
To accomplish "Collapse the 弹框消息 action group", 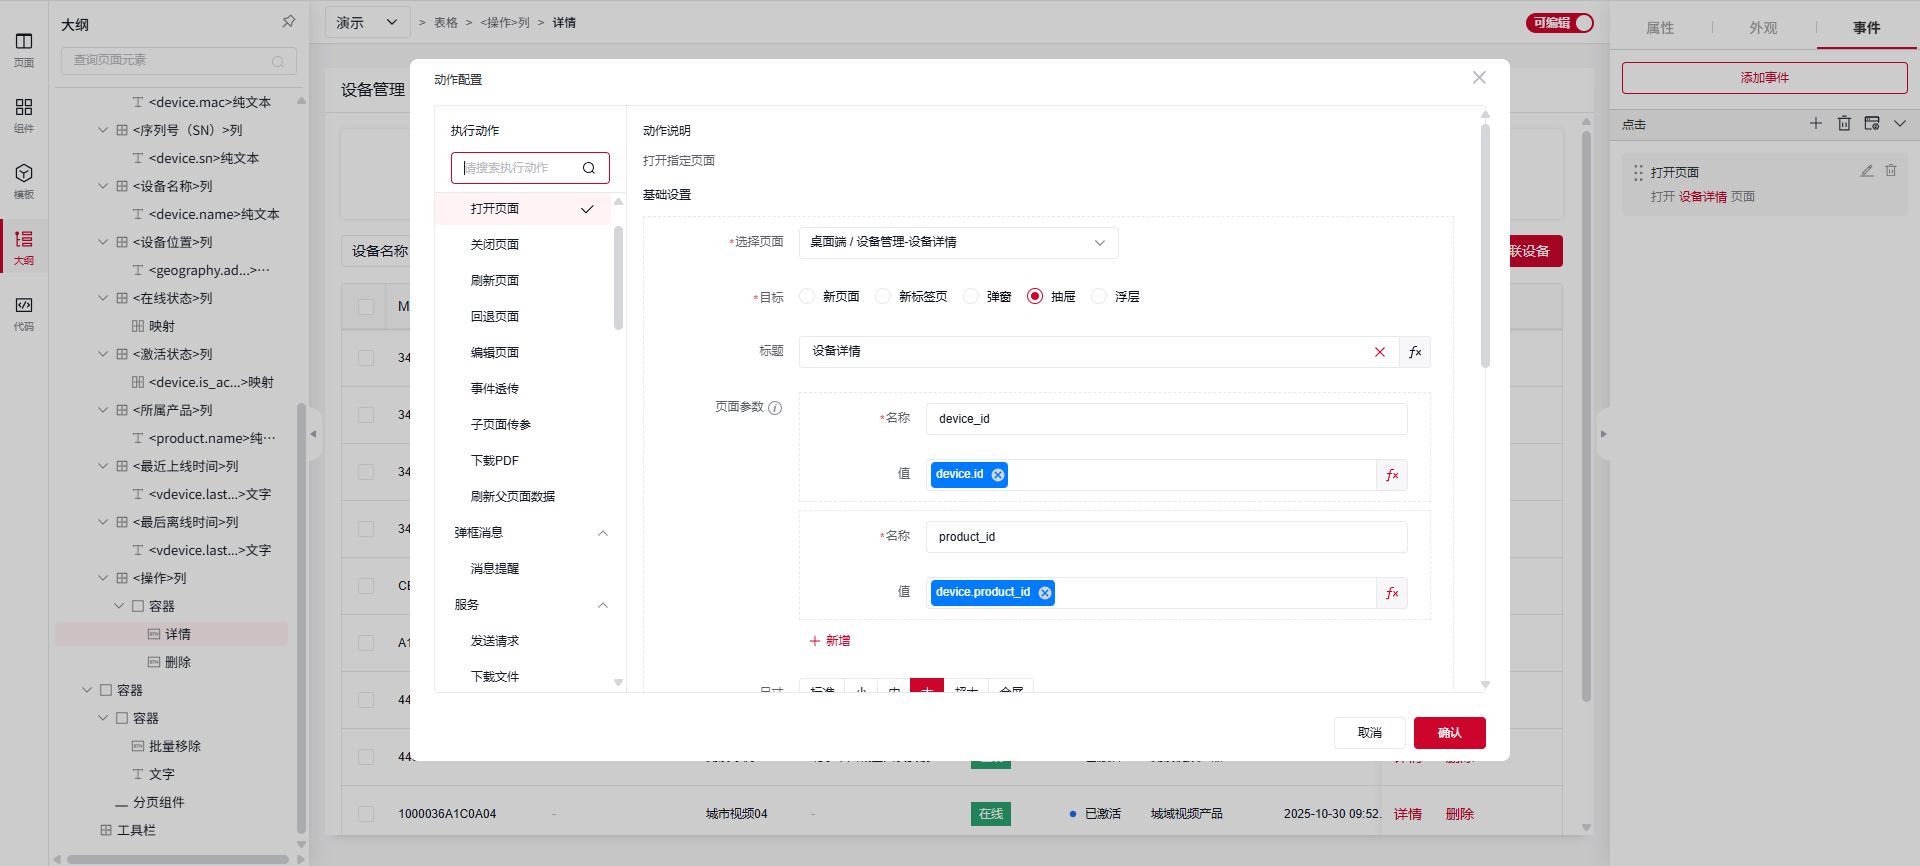I will 602,533.
